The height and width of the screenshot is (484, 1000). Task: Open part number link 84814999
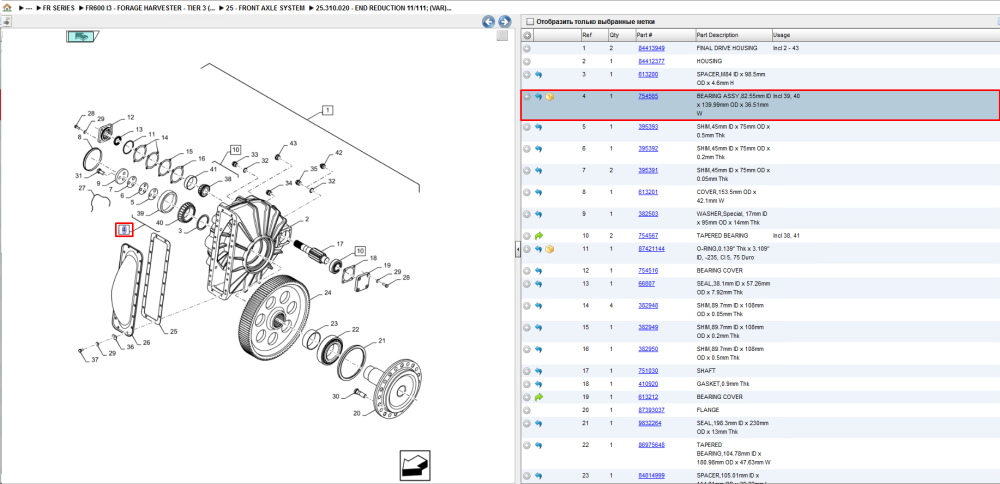pos(651,475)
